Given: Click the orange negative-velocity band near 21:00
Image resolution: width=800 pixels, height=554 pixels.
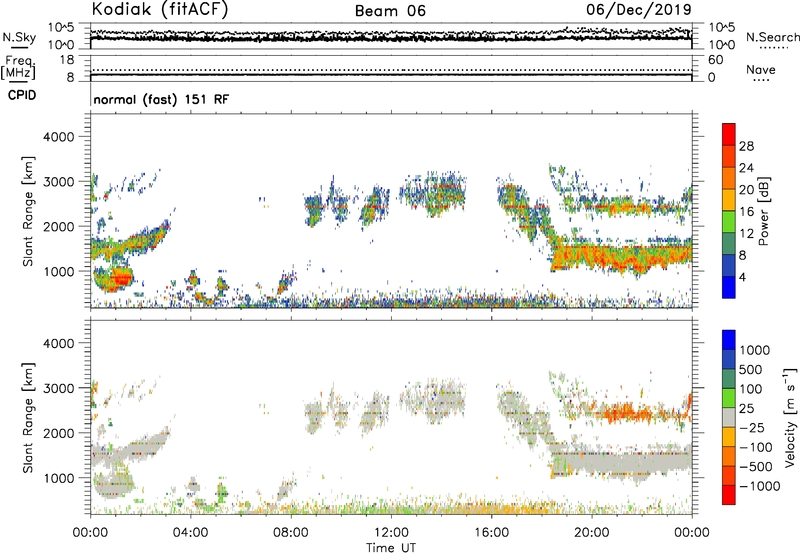Looking at the screenshot, I should 628,412.
